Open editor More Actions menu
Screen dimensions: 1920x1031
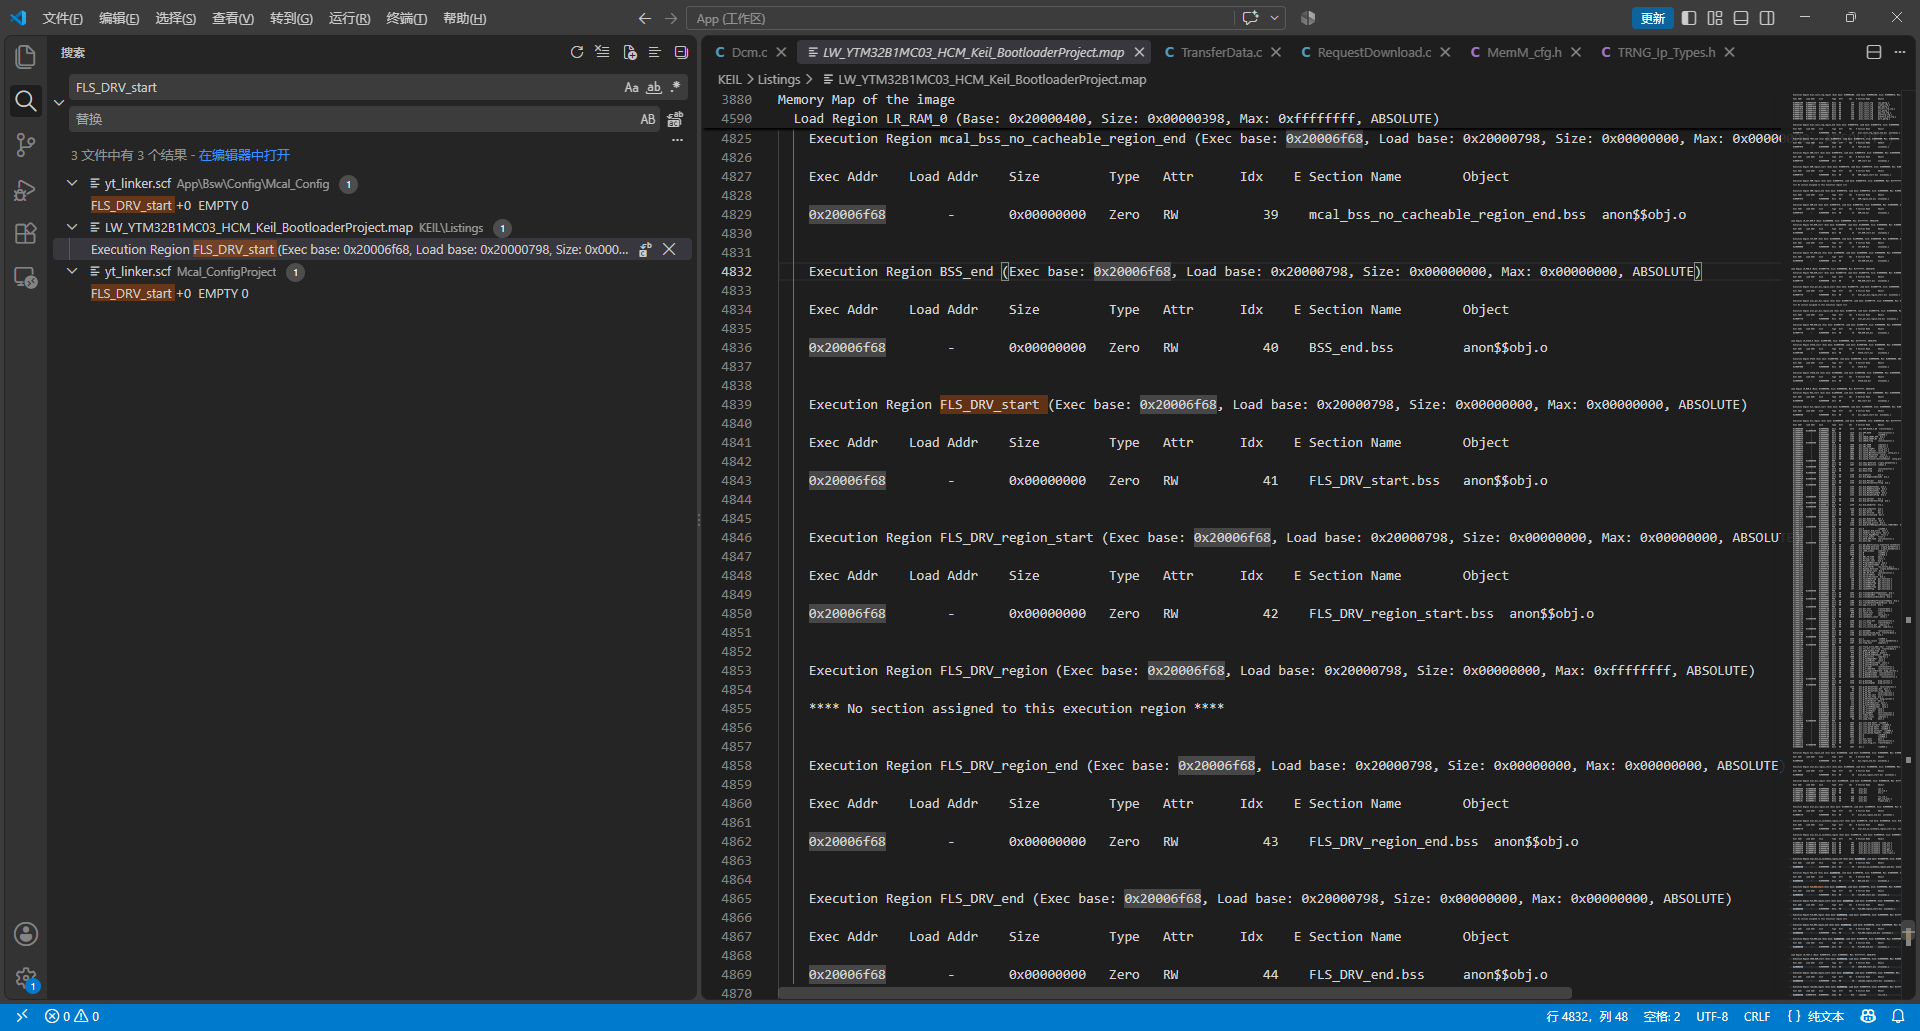[x=1900, y=52]
